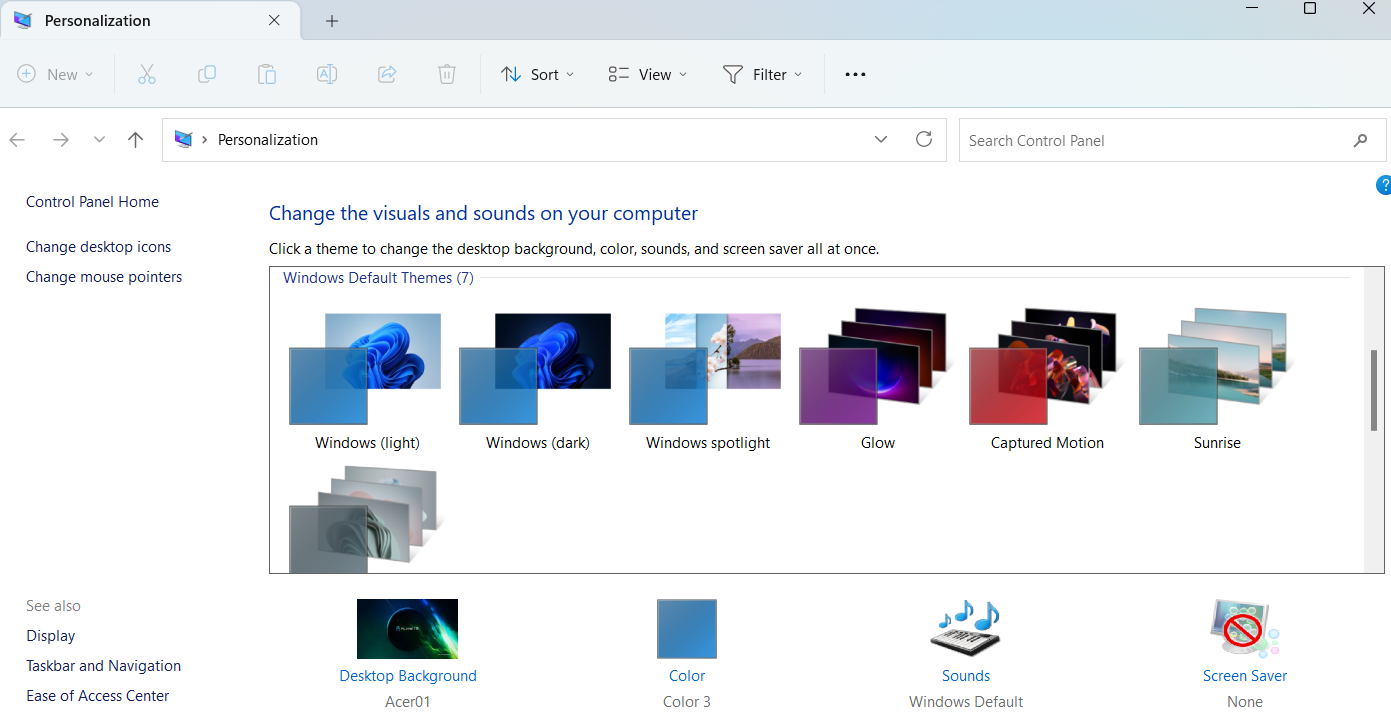Click the Share icon in toolbar
Image resolution: width=1391 pixels, height=722 pixels.
pos(387,74)
